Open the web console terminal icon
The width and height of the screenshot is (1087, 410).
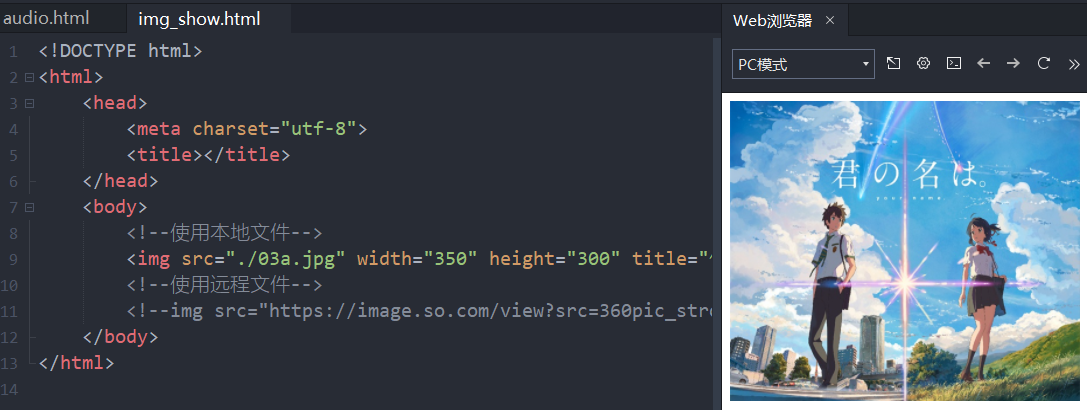[954, 63]
